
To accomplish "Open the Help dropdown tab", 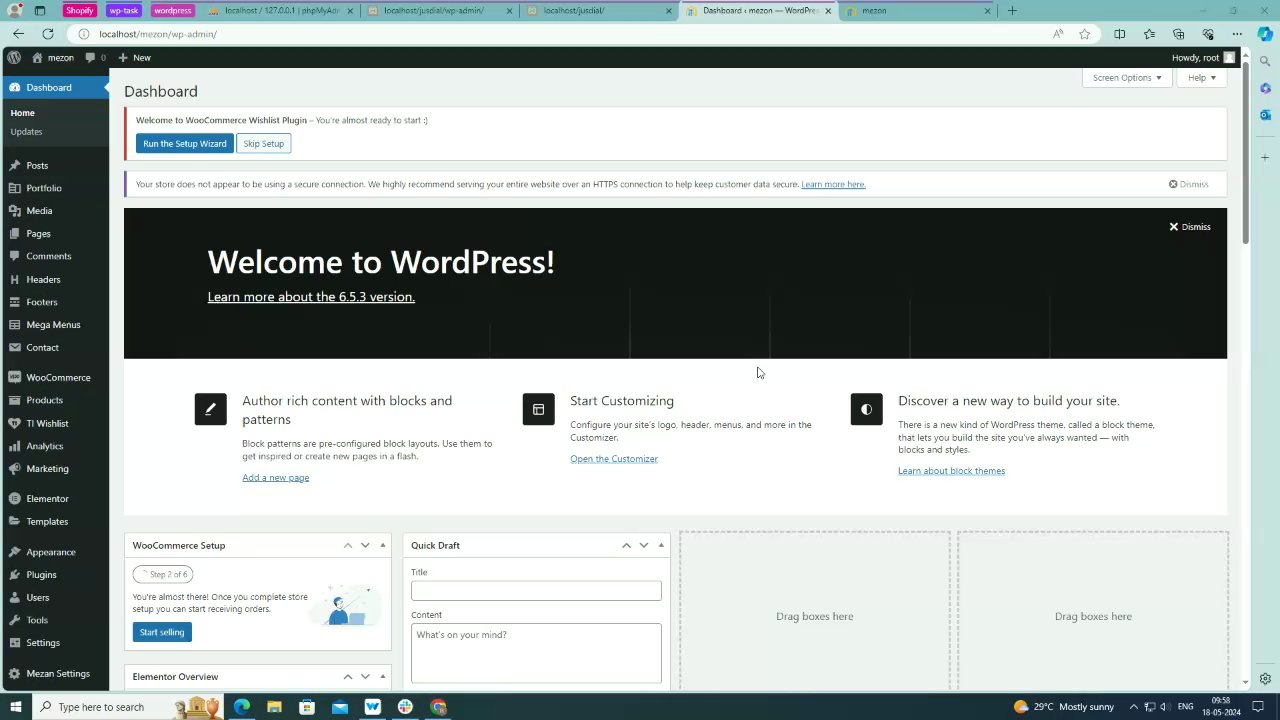I will coord(1202,77).
